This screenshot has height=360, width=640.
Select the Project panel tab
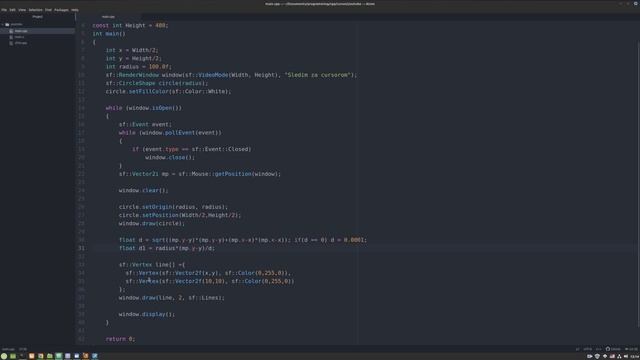pos(38,17)
